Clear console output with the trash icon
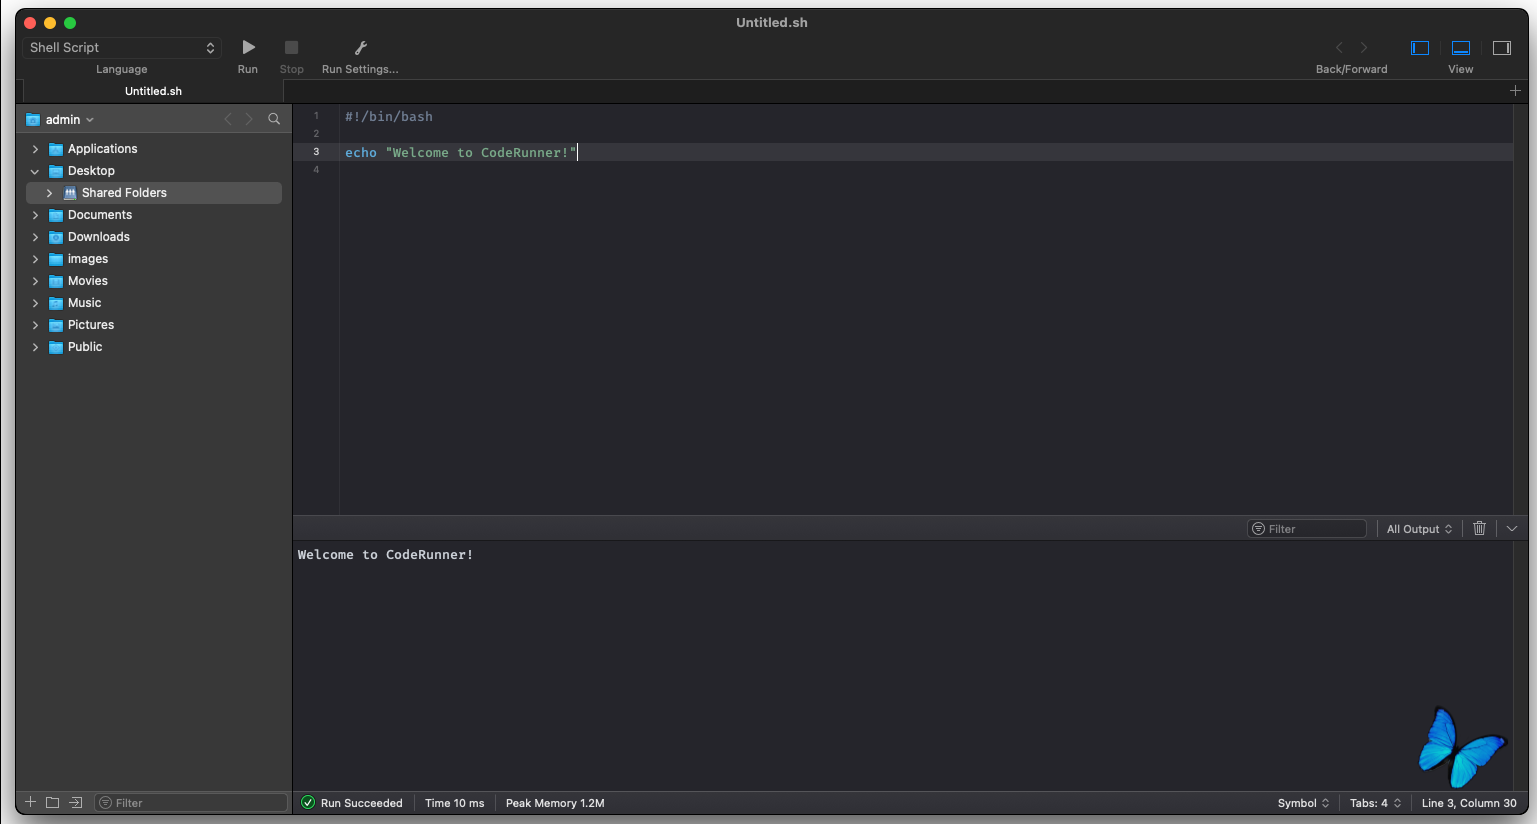1537x824 pixels. coord(1480,528)
